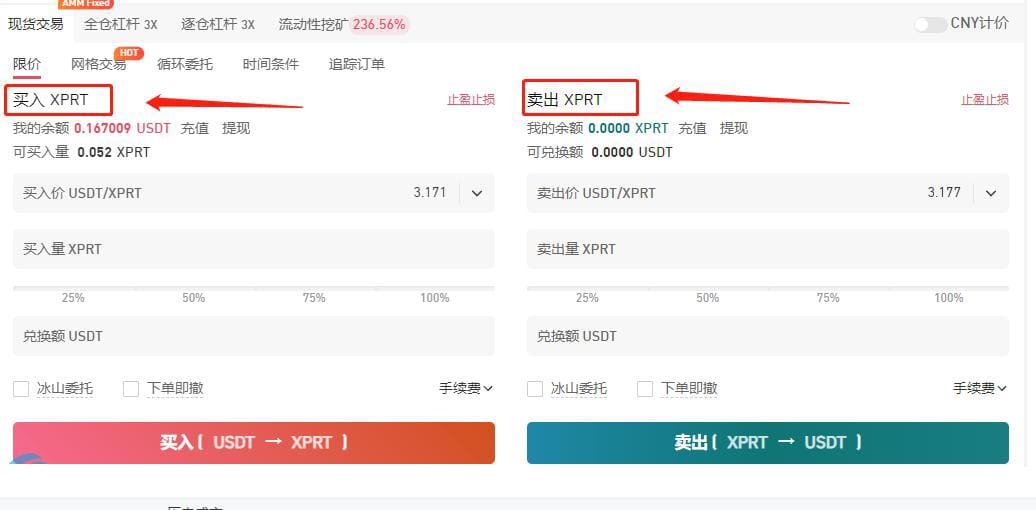
Task: Open 止盈止损 link in the buy panel
Action: click(x=471, y=100)
